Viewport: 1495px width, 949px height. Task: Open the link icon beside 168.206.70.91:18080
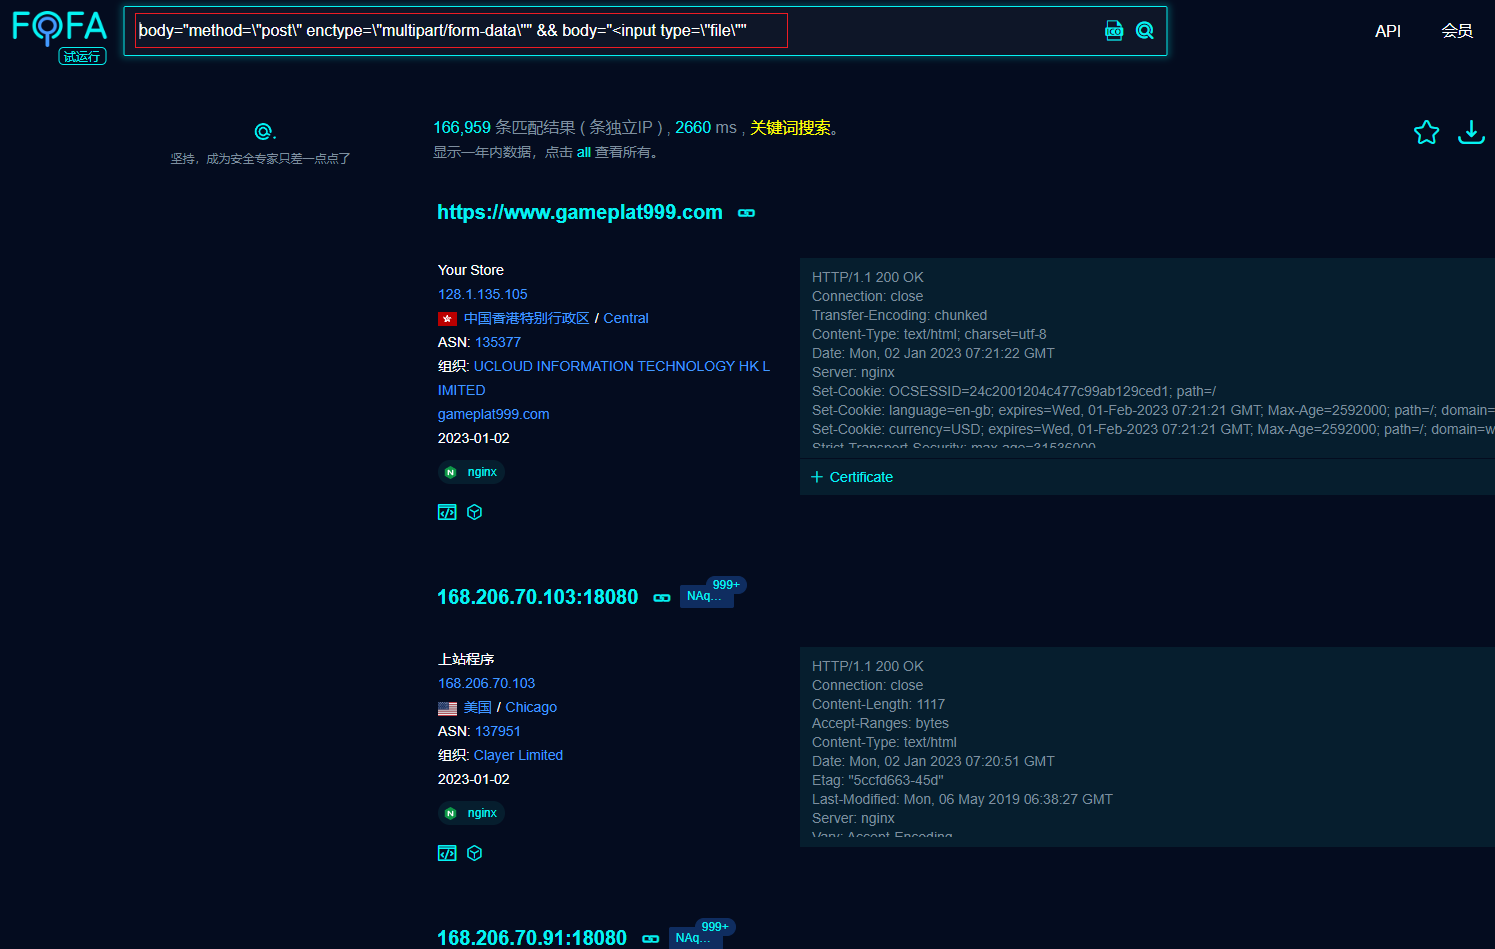(651, 939)
